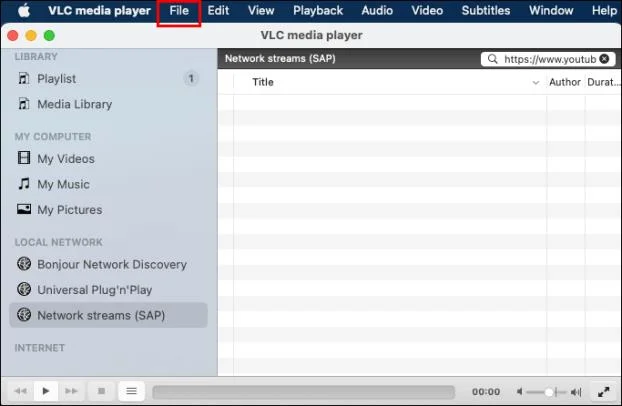Screen dimensions: 622x406
Task: Open the Edit menu
Action: point(218,10)
